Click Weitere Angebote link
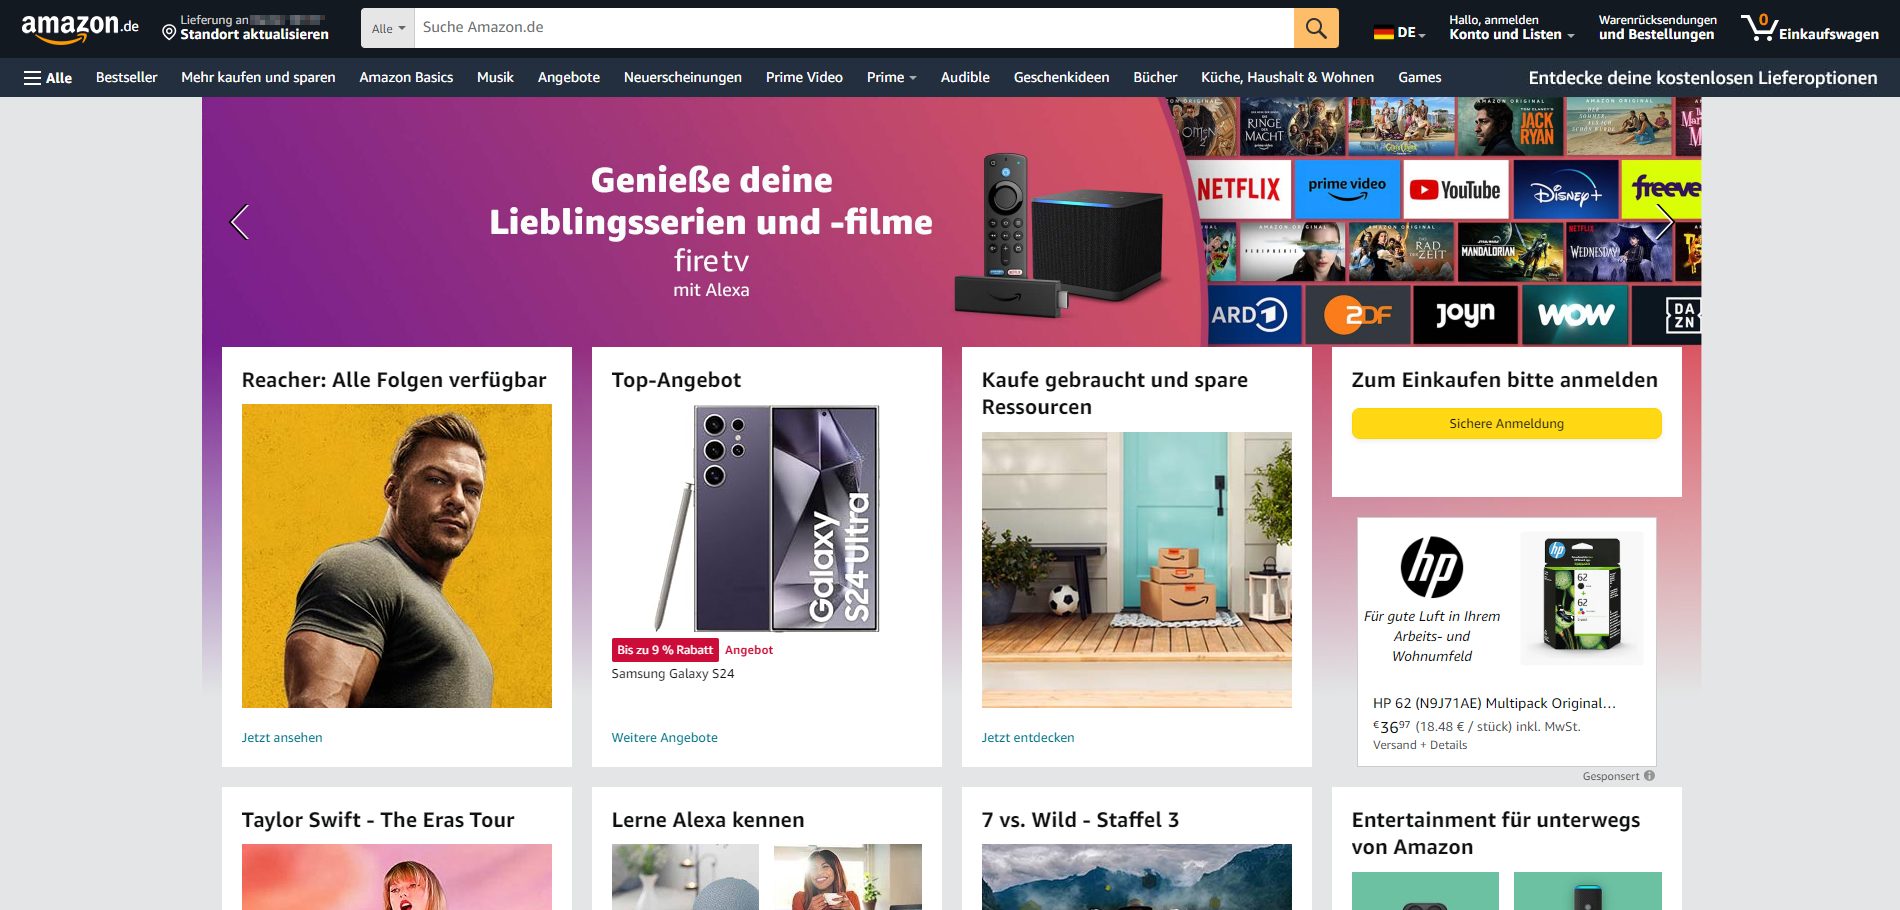 (664, 738)
